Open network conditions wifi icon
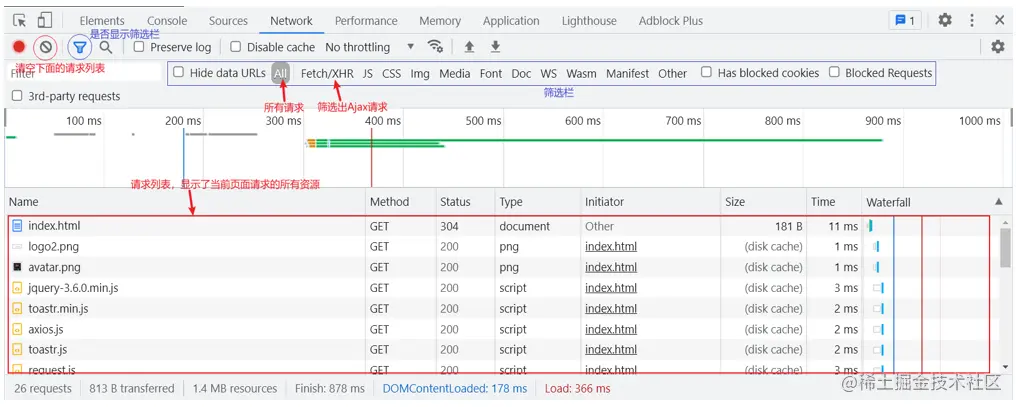This screenshot has width=1016, height=407. (x=435, y=47)
